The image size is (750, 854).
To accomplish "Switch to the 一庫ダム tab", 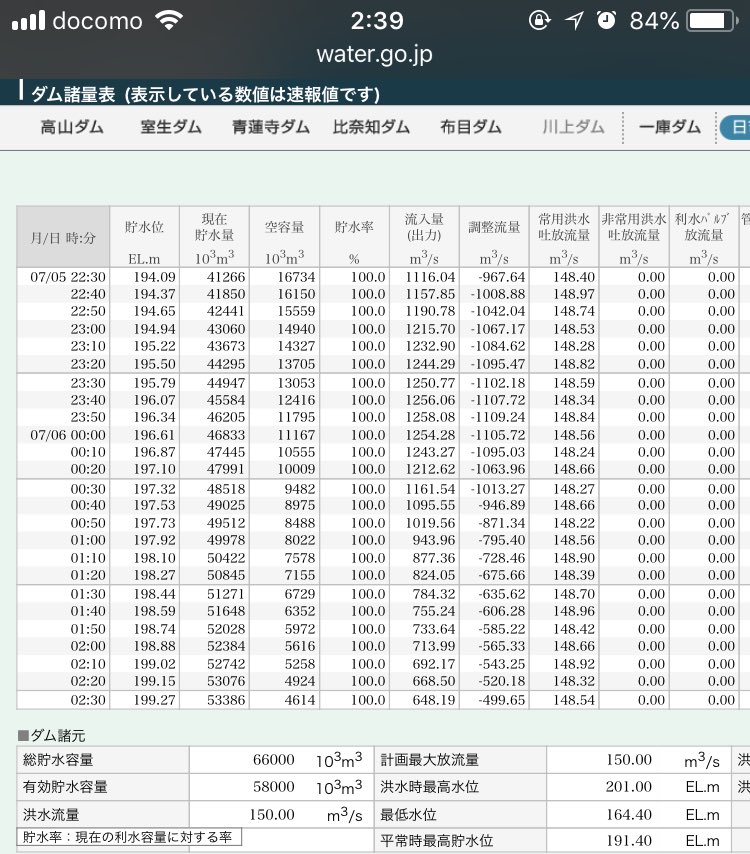I will (669, 127).
